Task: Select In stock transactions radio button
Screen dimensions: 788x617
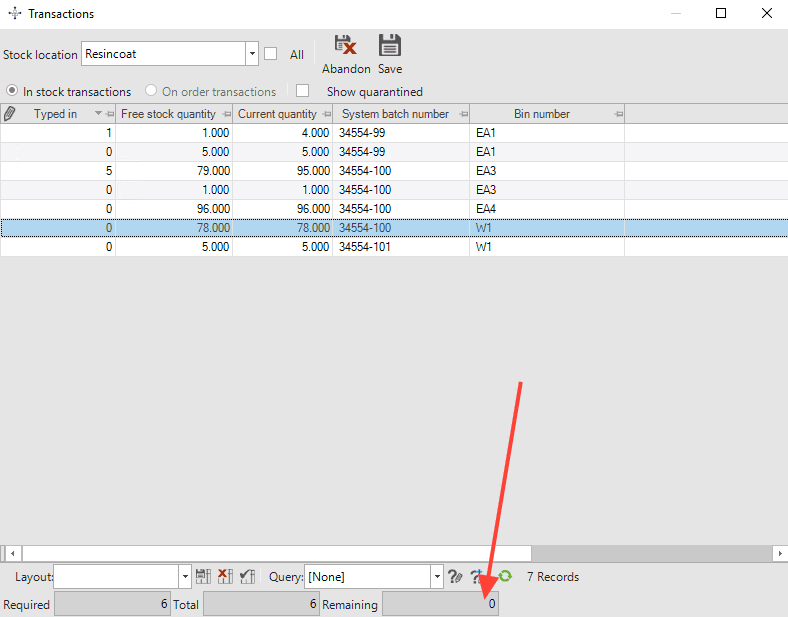Action: pyautogui.click(x=12, y=91)
